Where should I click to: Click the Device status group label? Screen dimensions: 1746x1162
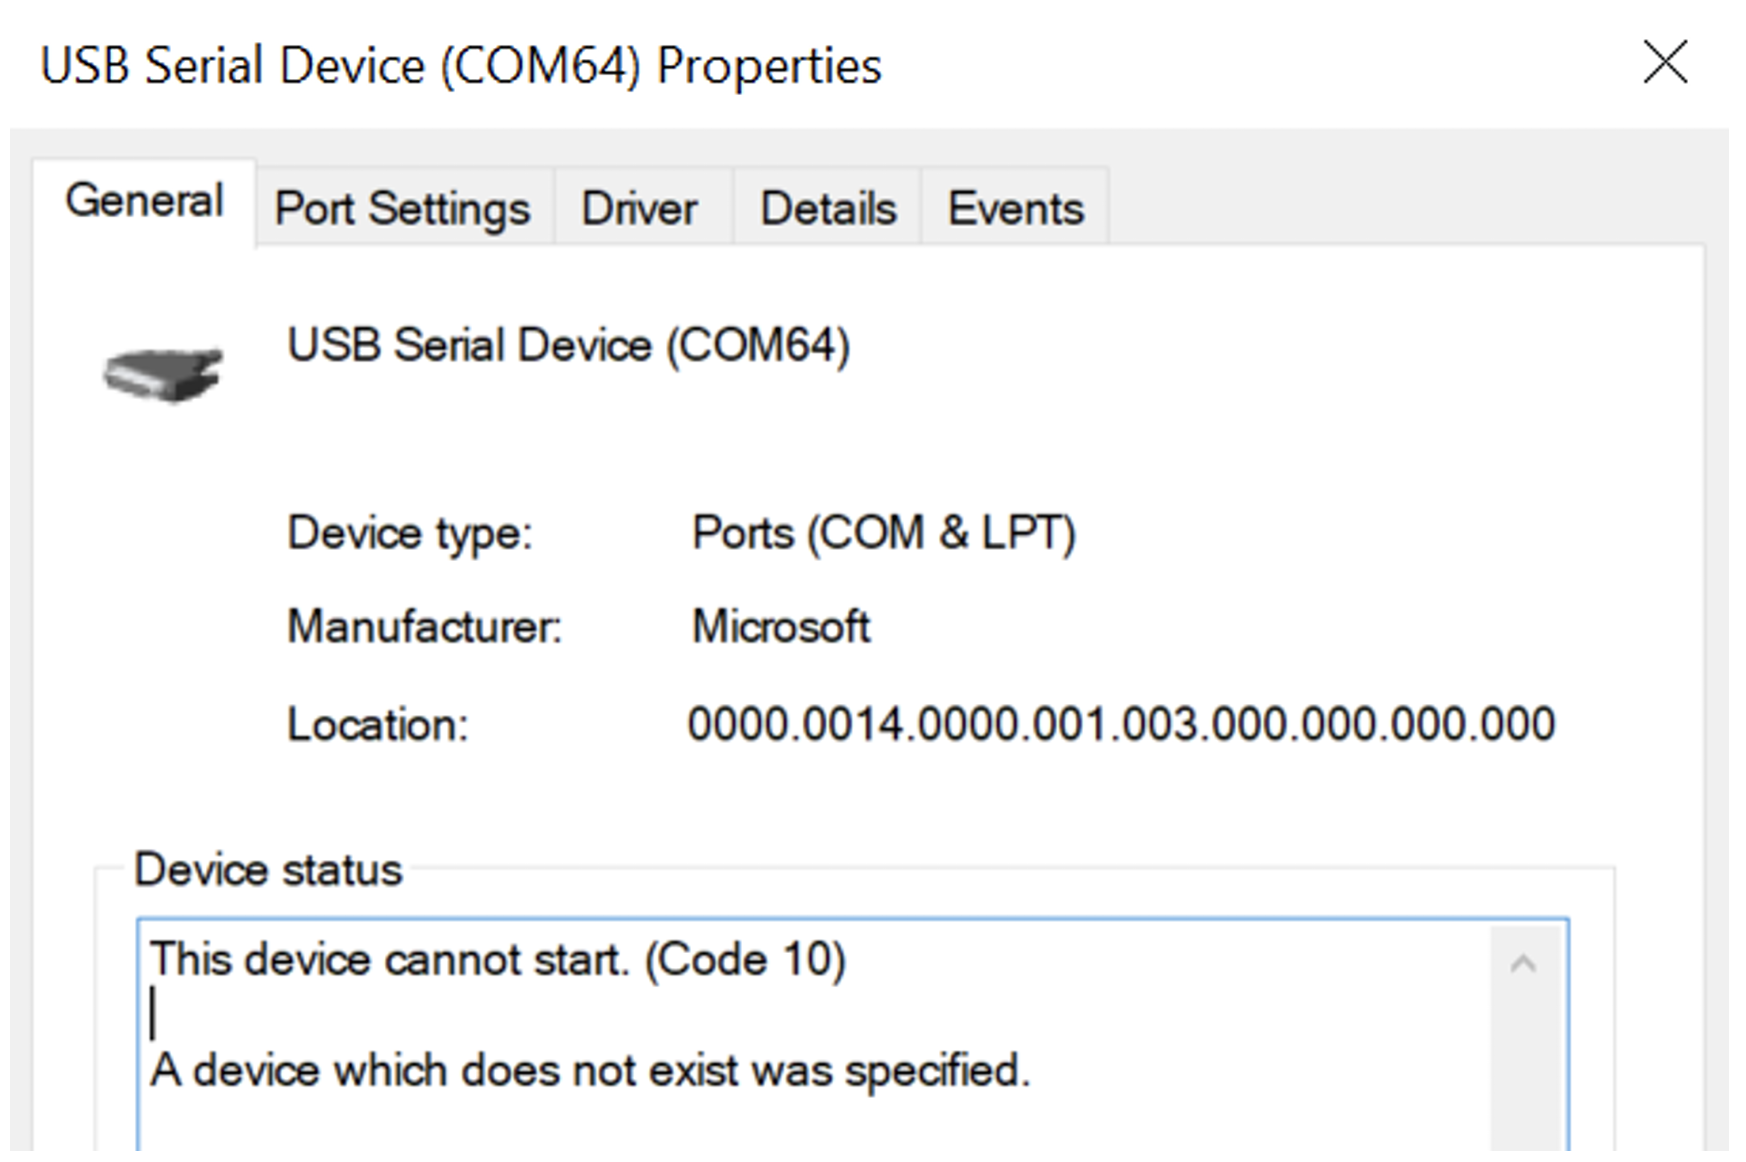(x=268, y=869)
